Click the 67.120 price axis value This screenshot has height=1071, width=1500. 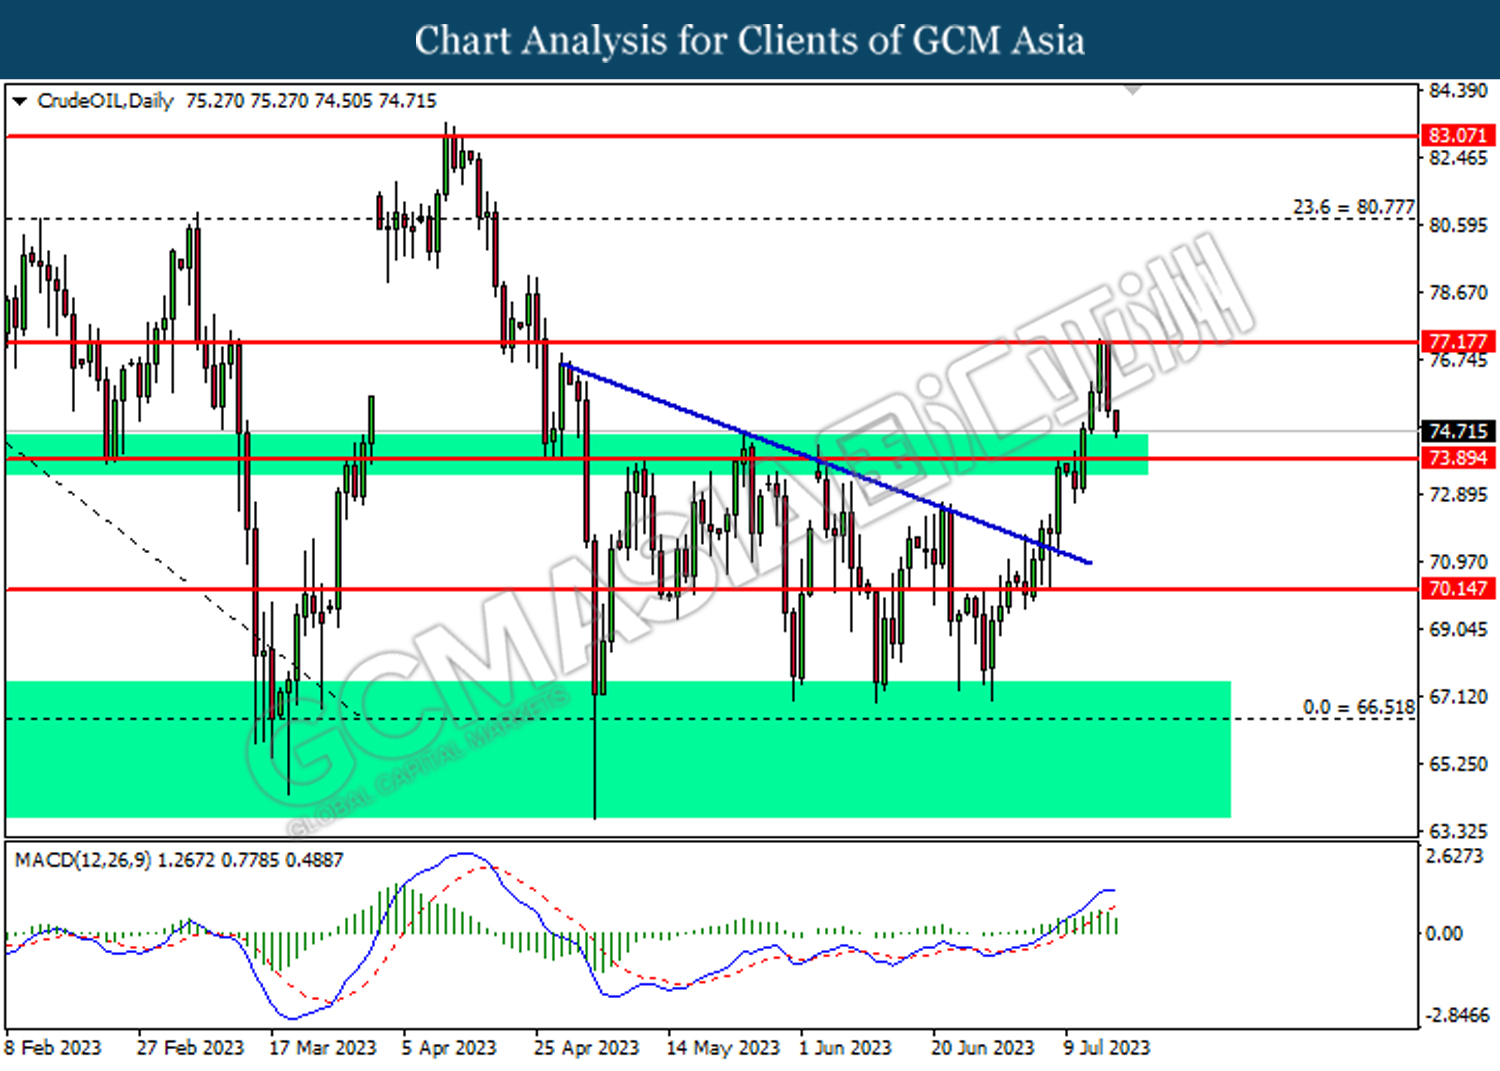pyautogui.click(x=1458, y=696)
